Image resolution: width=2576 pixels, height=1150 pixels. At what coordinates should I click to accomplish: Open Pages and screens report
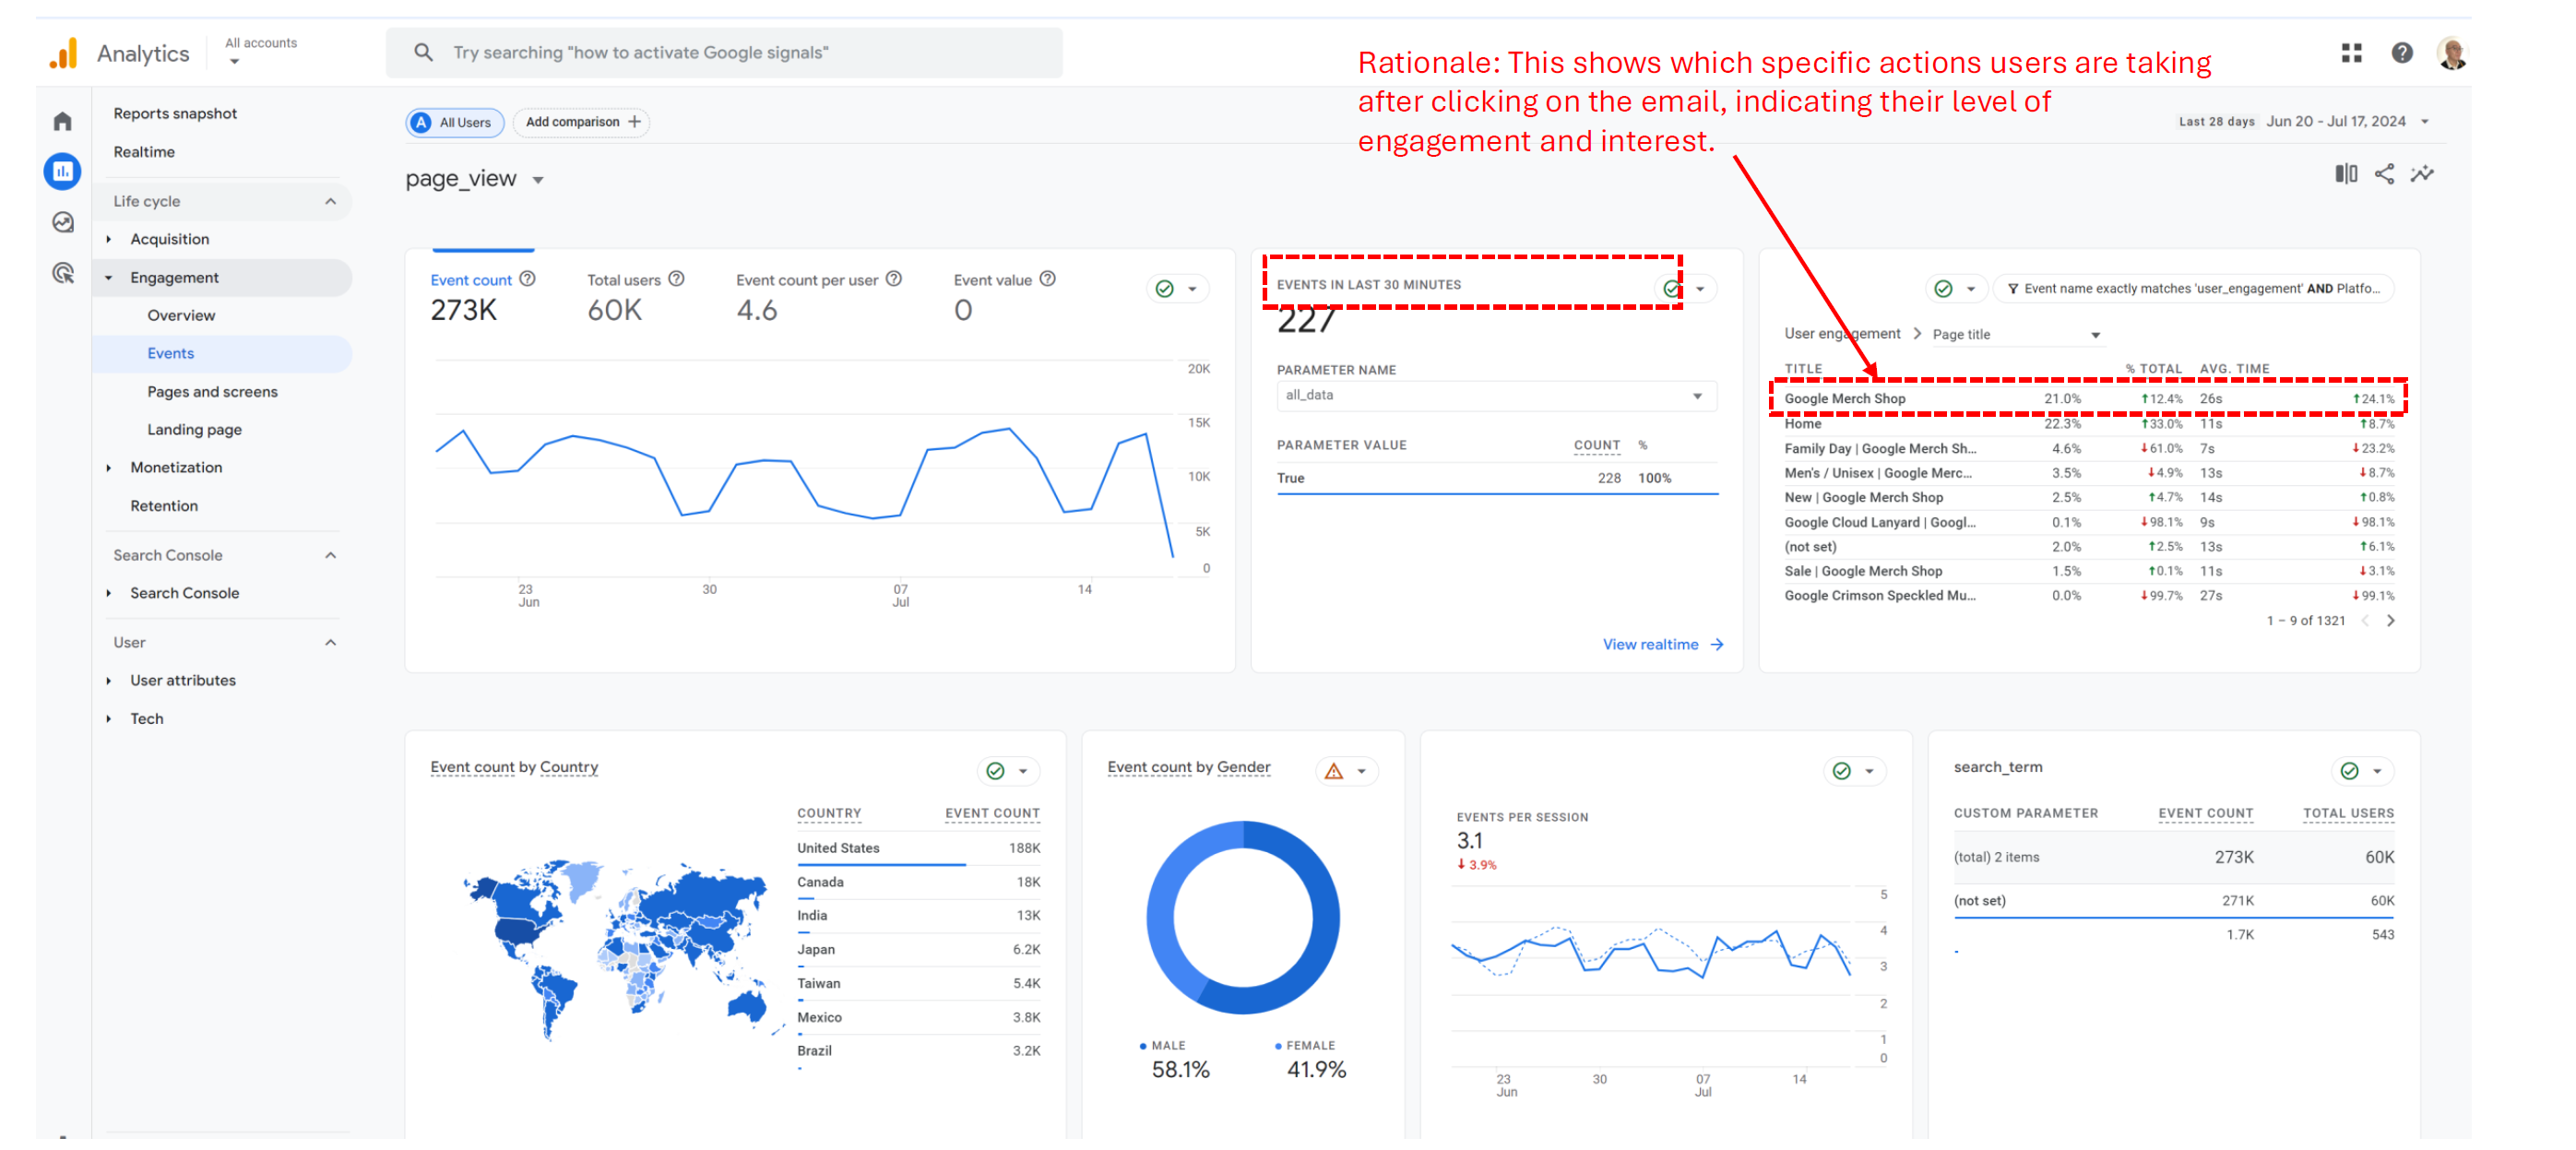tap(212, 392)
